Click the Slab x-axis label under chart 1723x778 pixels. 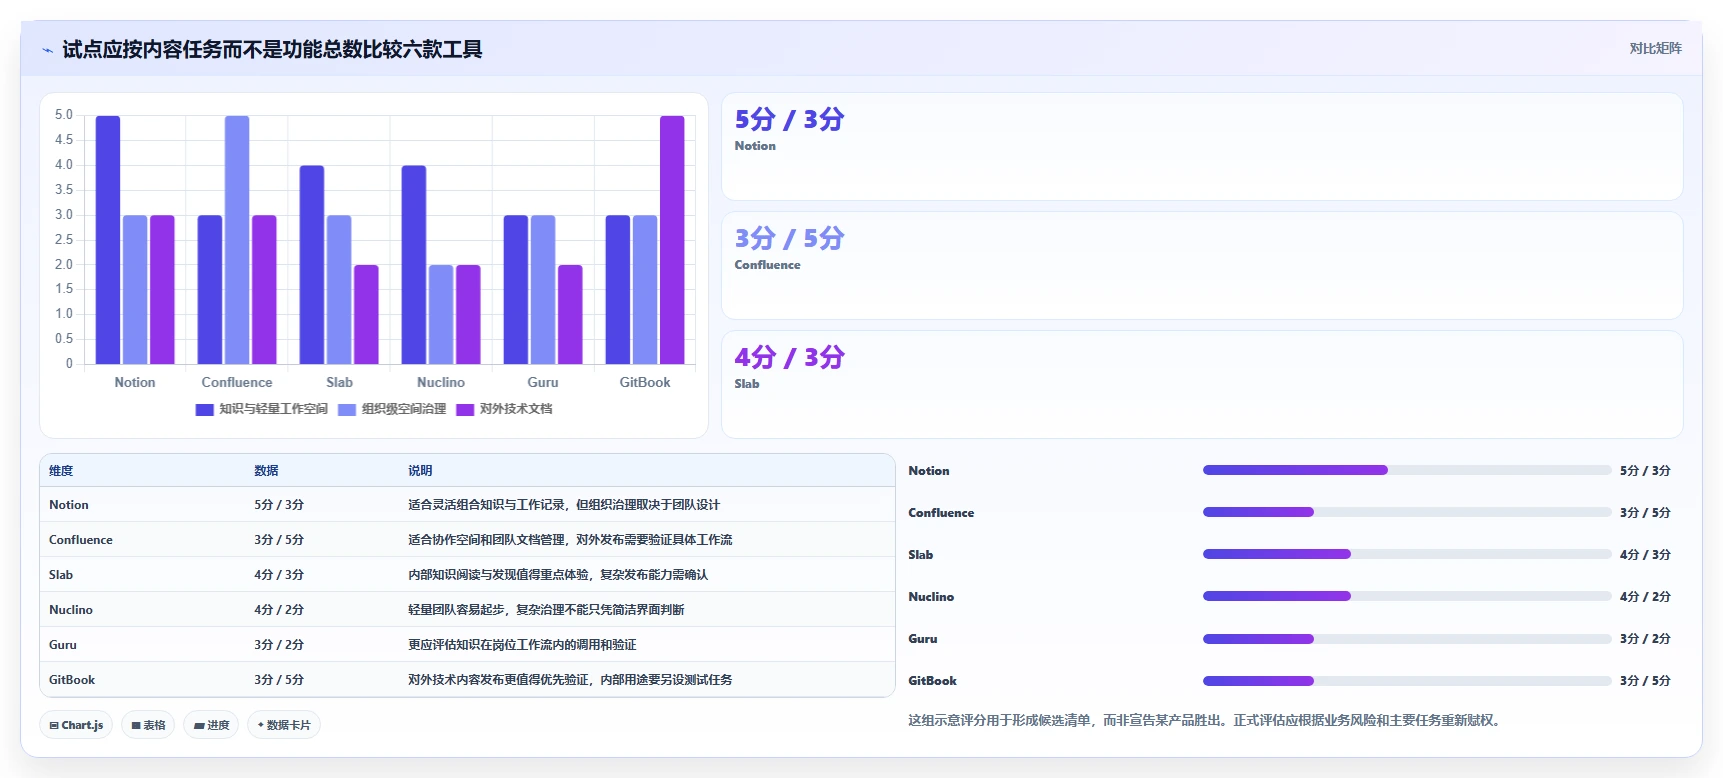[339, 382]
